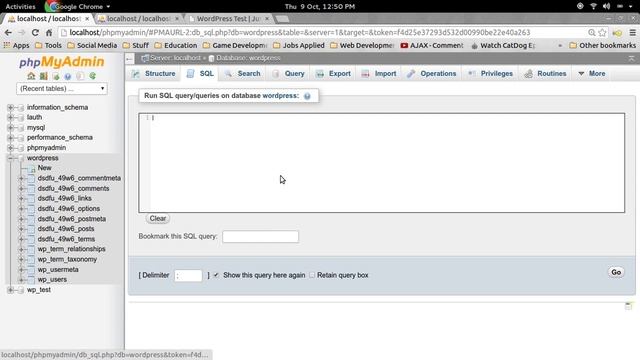Screen dimensions: 640x360
Task: Open the Search tab
Action: pos(242,73)
